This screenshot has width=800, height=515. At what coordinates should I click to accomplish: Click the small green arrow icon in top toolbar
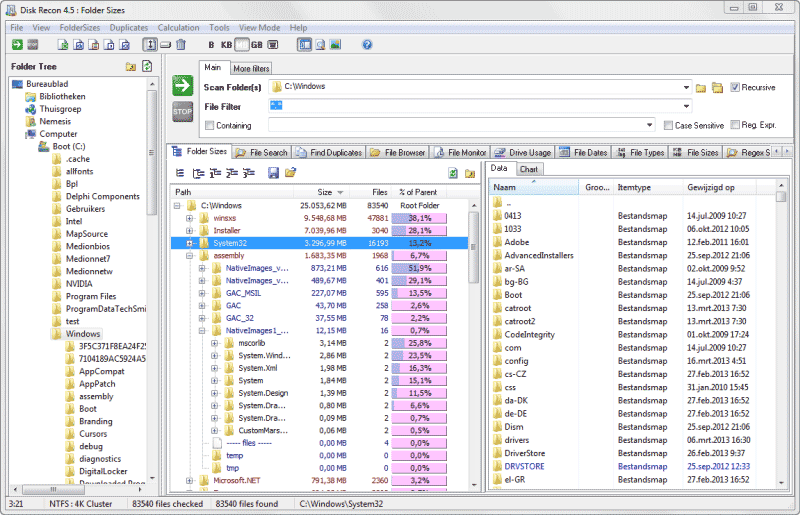[17, 45]
